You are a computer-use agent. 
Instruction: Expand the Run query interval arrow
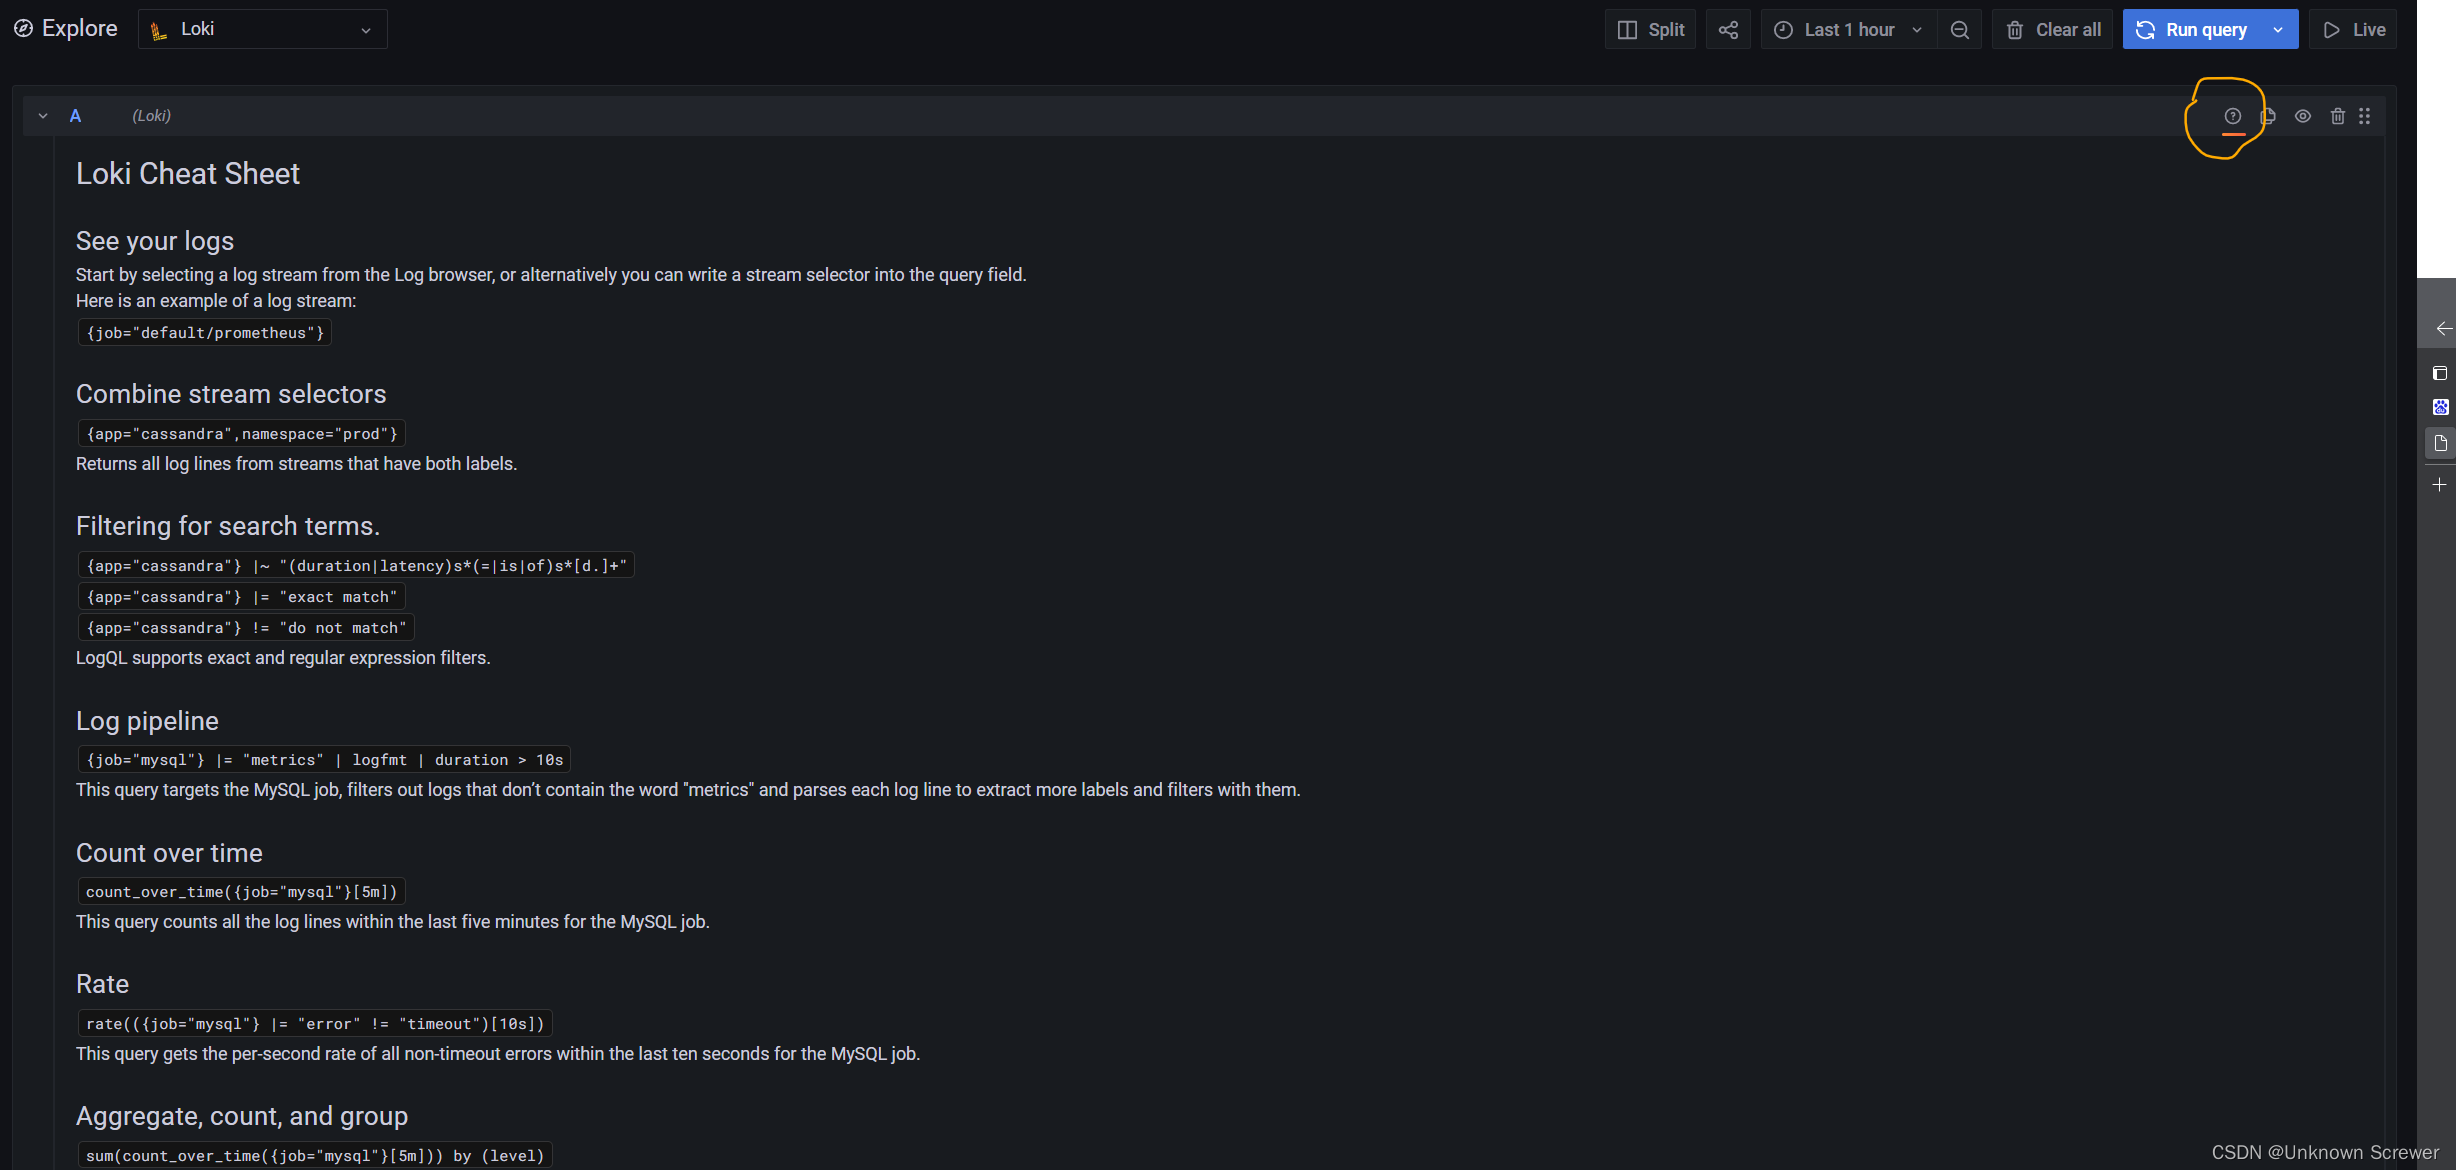point(2279,29)
